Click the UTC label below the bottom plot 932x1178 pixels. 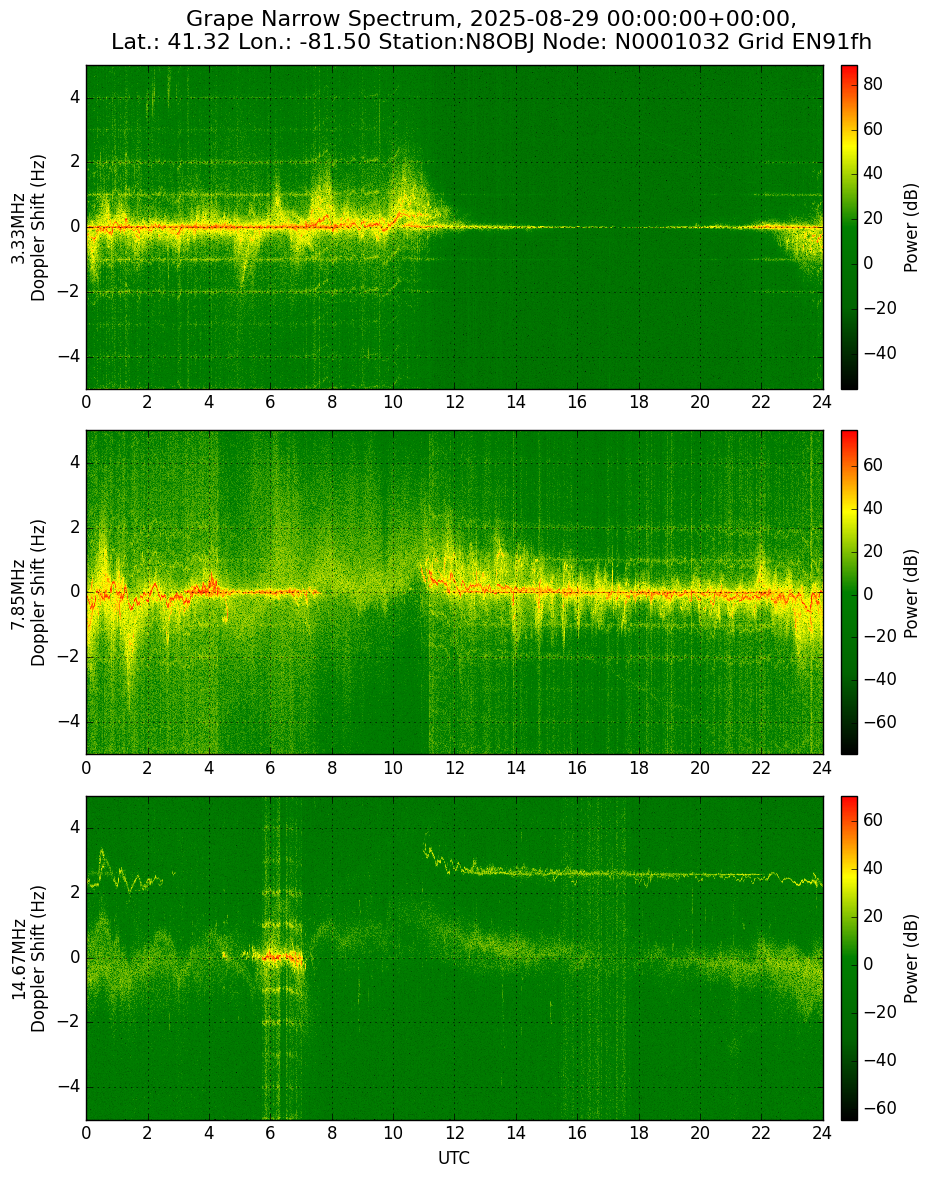[x=454, y=1158]
